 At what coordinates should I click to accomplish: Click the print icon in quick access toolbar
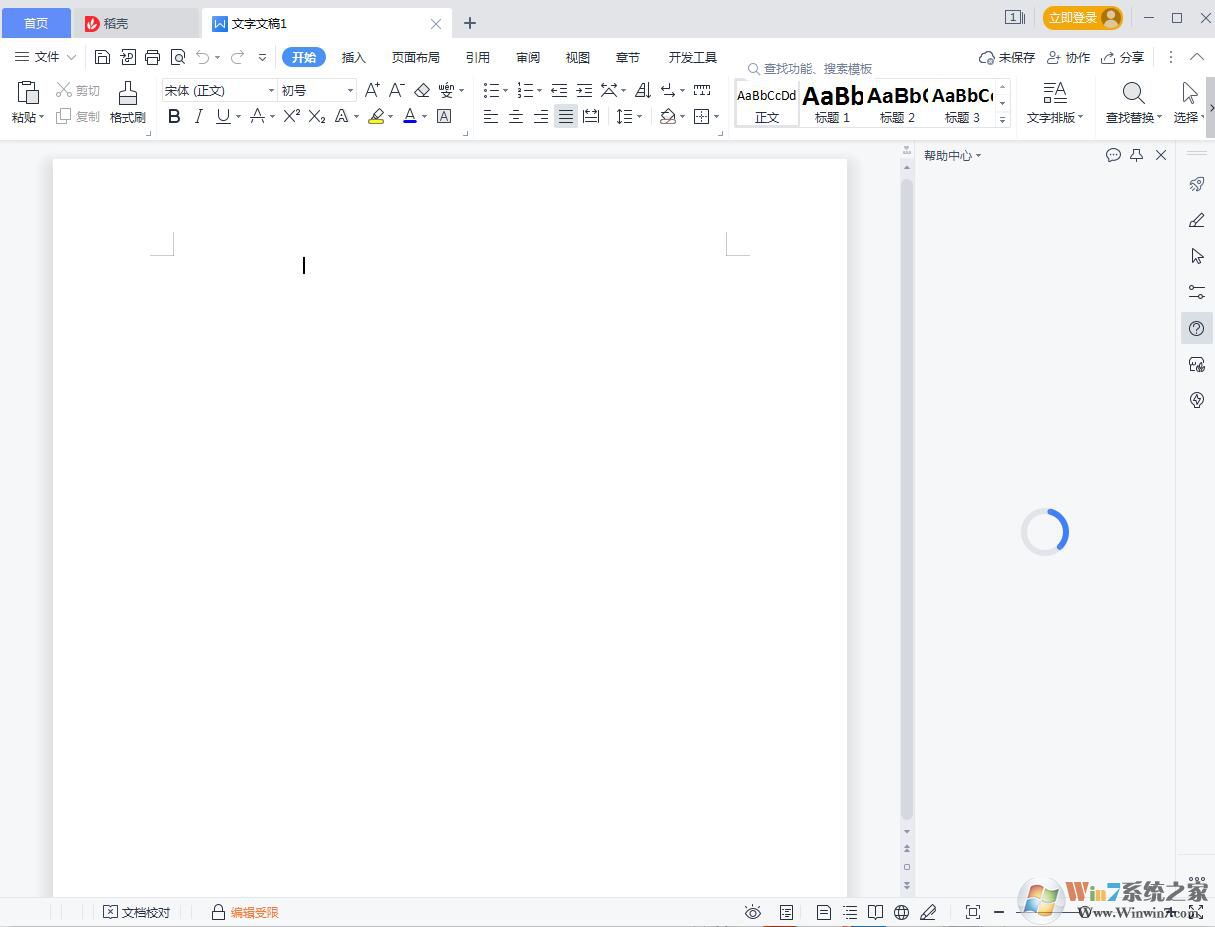[152, 57]
